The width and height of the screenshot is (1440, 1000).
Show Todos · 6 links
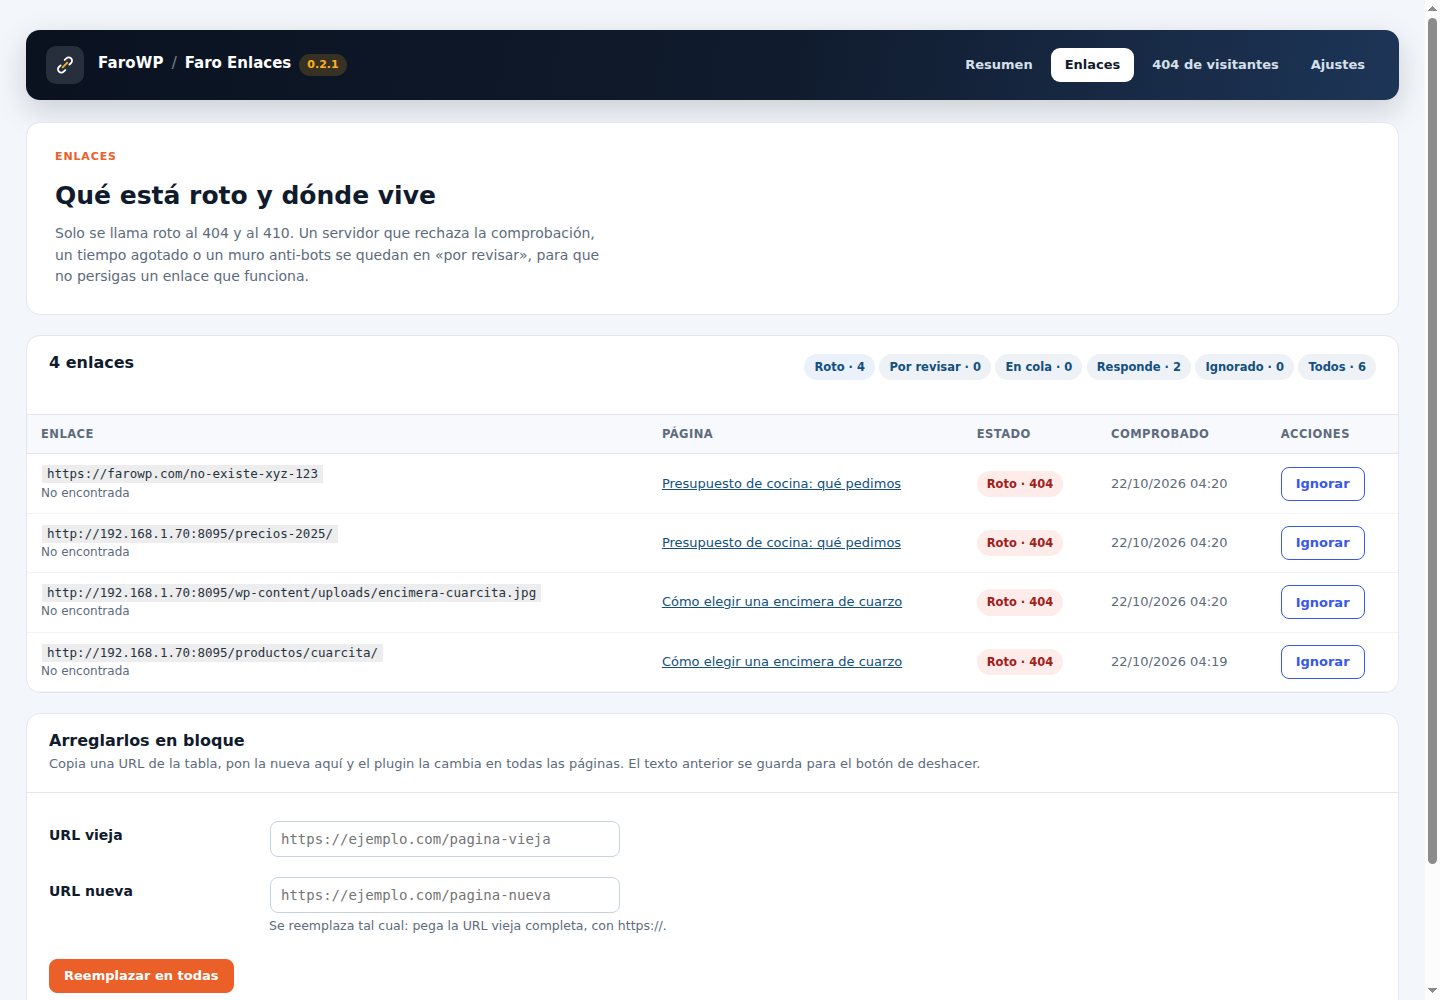point(1337,367)
